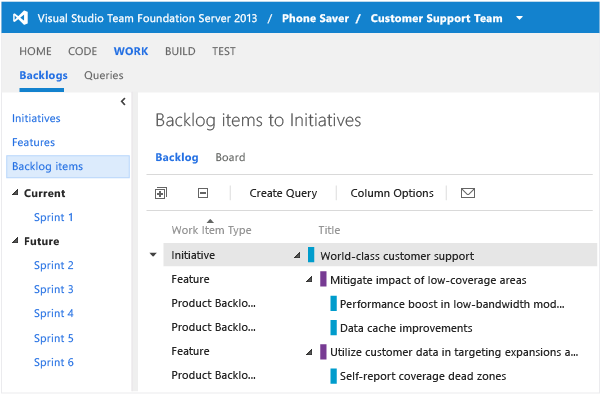Click Mitigate impact of low-coverage areas title

[428, 280]
